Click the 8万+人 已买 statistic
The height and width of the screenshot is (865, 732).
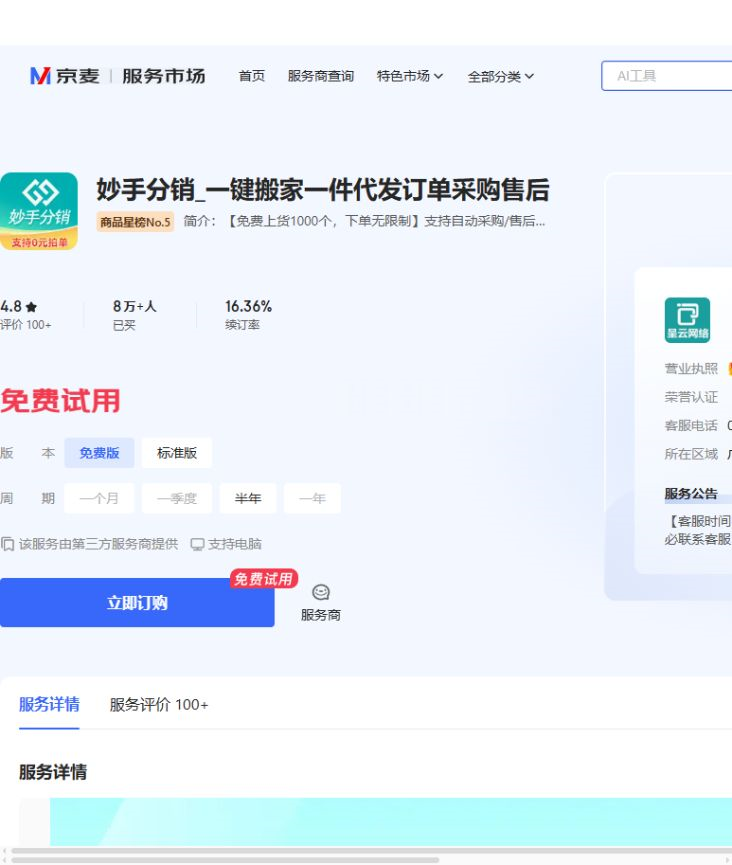point(135,315)
